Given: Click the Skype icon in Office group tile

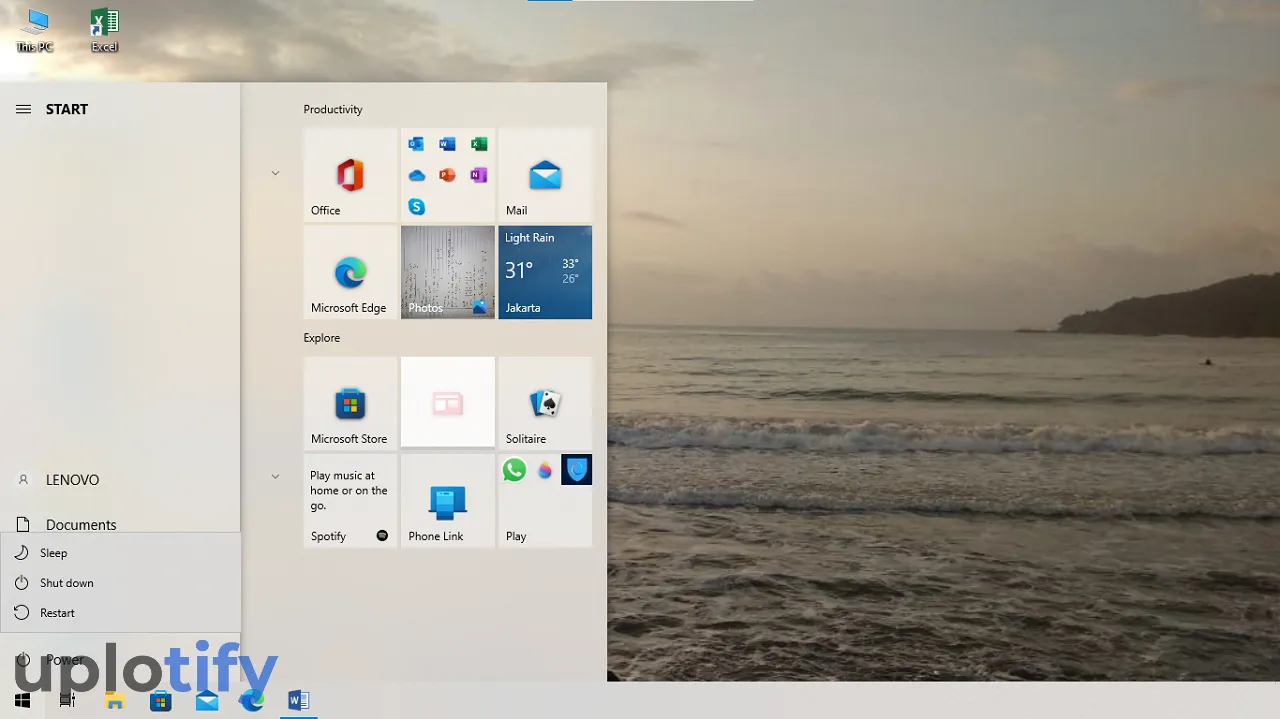Looking at the screenshot, I should [416, 207].
